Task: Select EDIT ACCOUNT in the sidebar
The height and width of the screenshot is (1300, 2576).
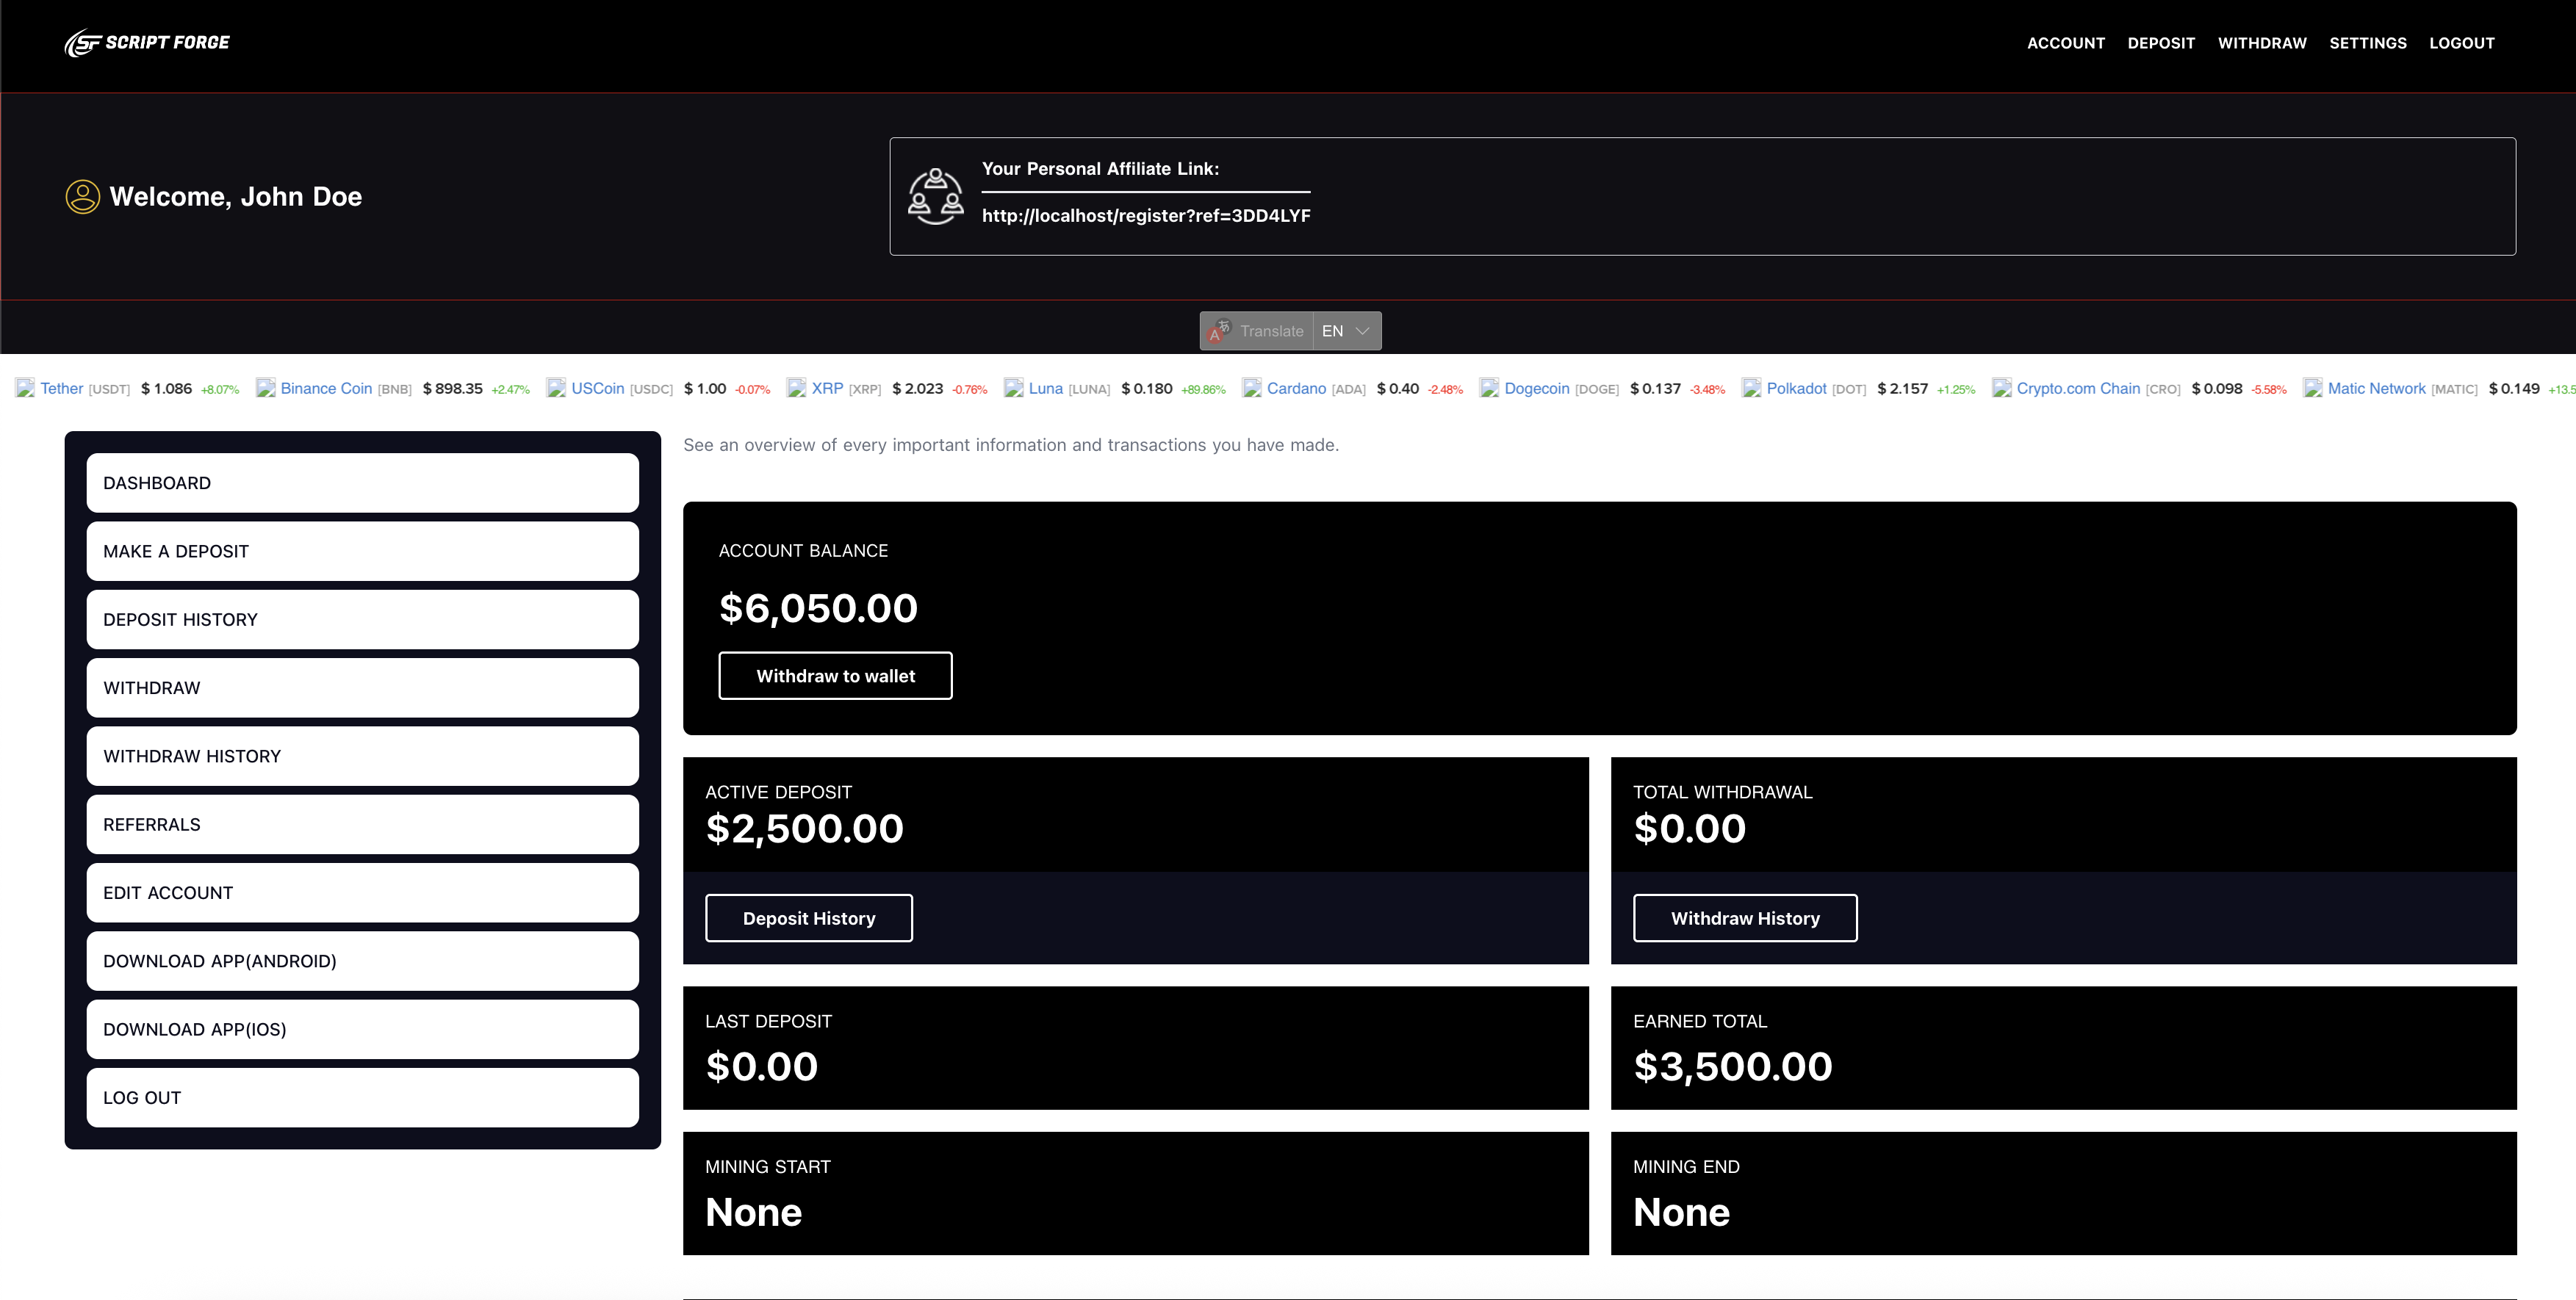Action: coord(362,892)
